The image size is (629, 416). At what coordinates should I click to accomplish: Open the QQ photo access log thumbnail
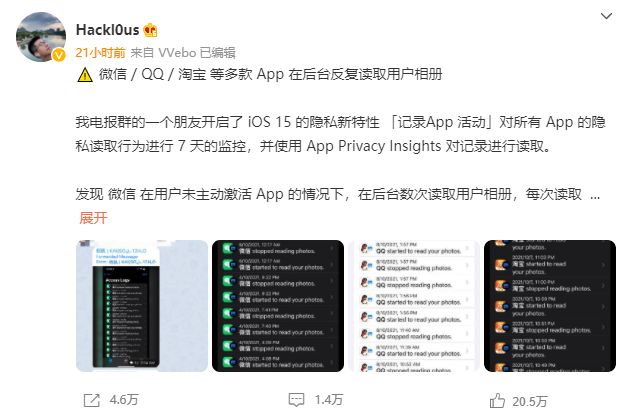point(414,306)
